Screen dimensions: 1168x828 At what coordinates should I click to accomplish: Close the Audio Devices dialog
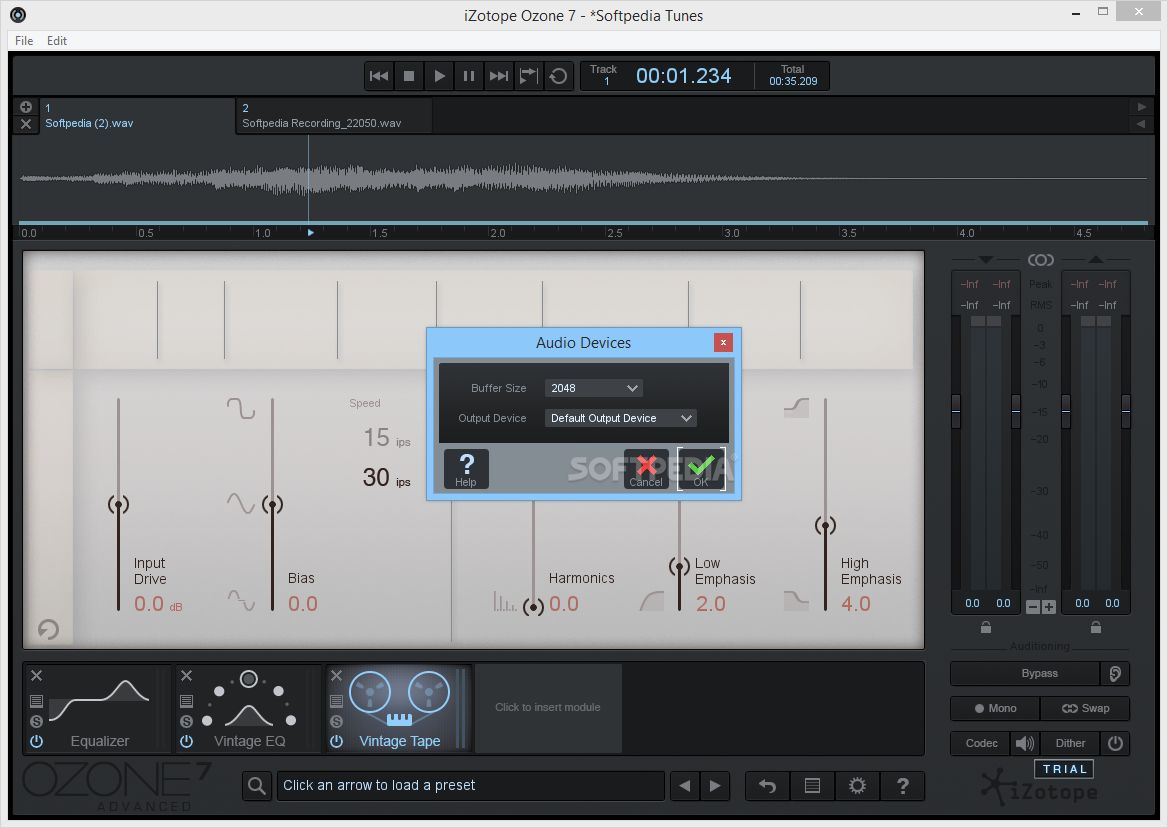click(723, 343)
